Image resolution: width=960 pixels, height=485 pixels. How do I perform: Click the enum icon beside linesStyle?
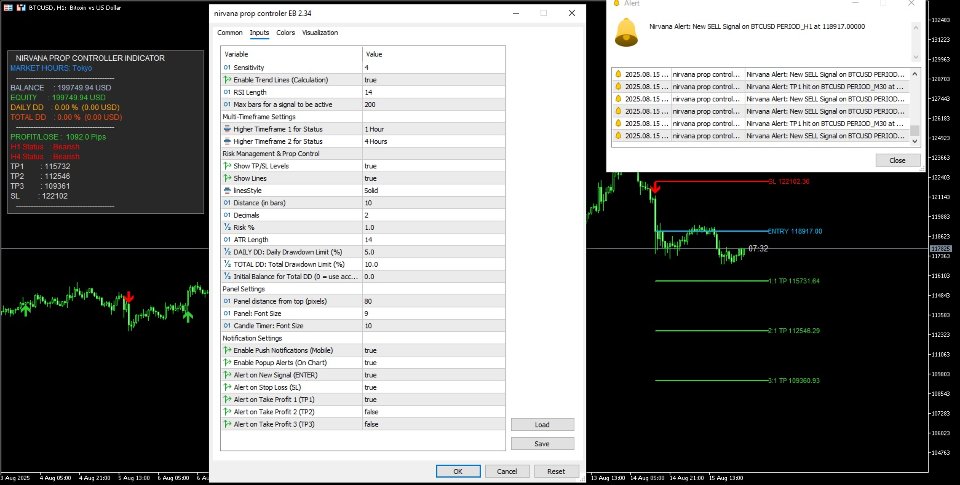227,190
